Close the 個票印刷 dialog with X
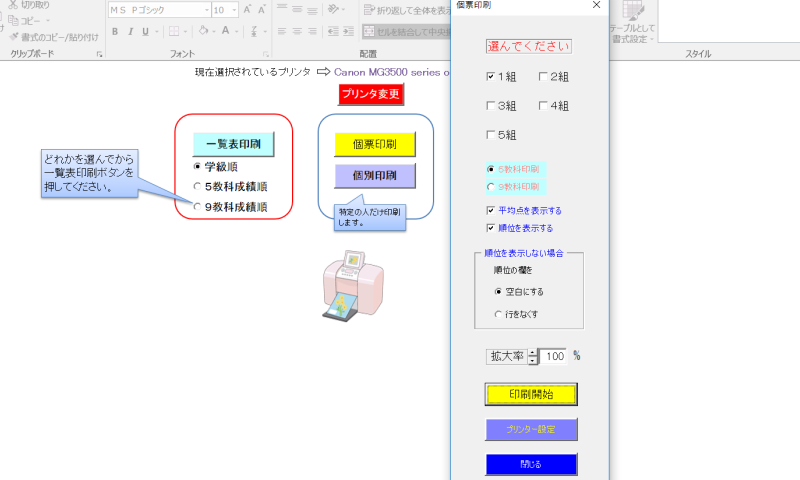 pyautogui.click(x=596, y=5)
